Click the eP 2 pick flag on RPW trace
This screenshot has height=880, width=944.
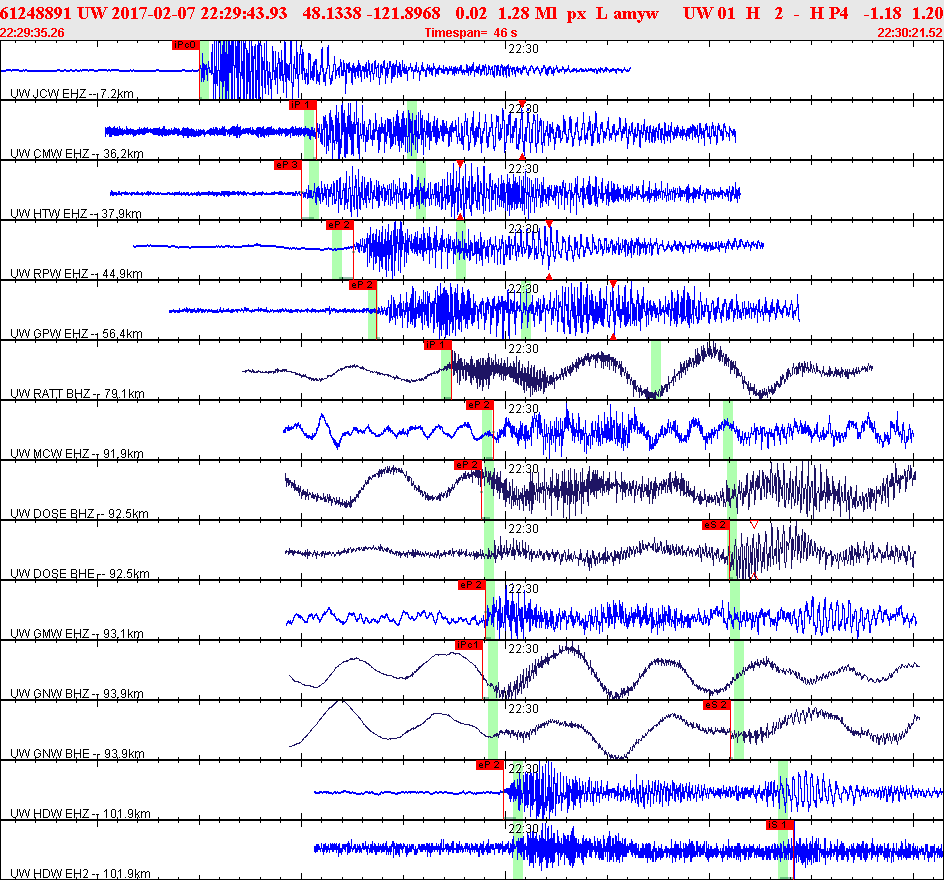[340, 225]
